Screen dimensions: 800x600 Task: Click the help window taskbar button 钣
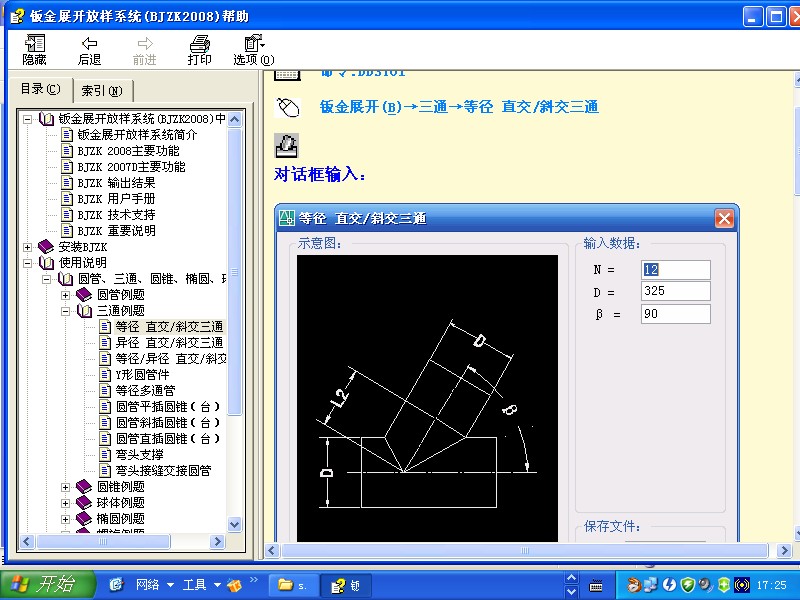point(345,585)
